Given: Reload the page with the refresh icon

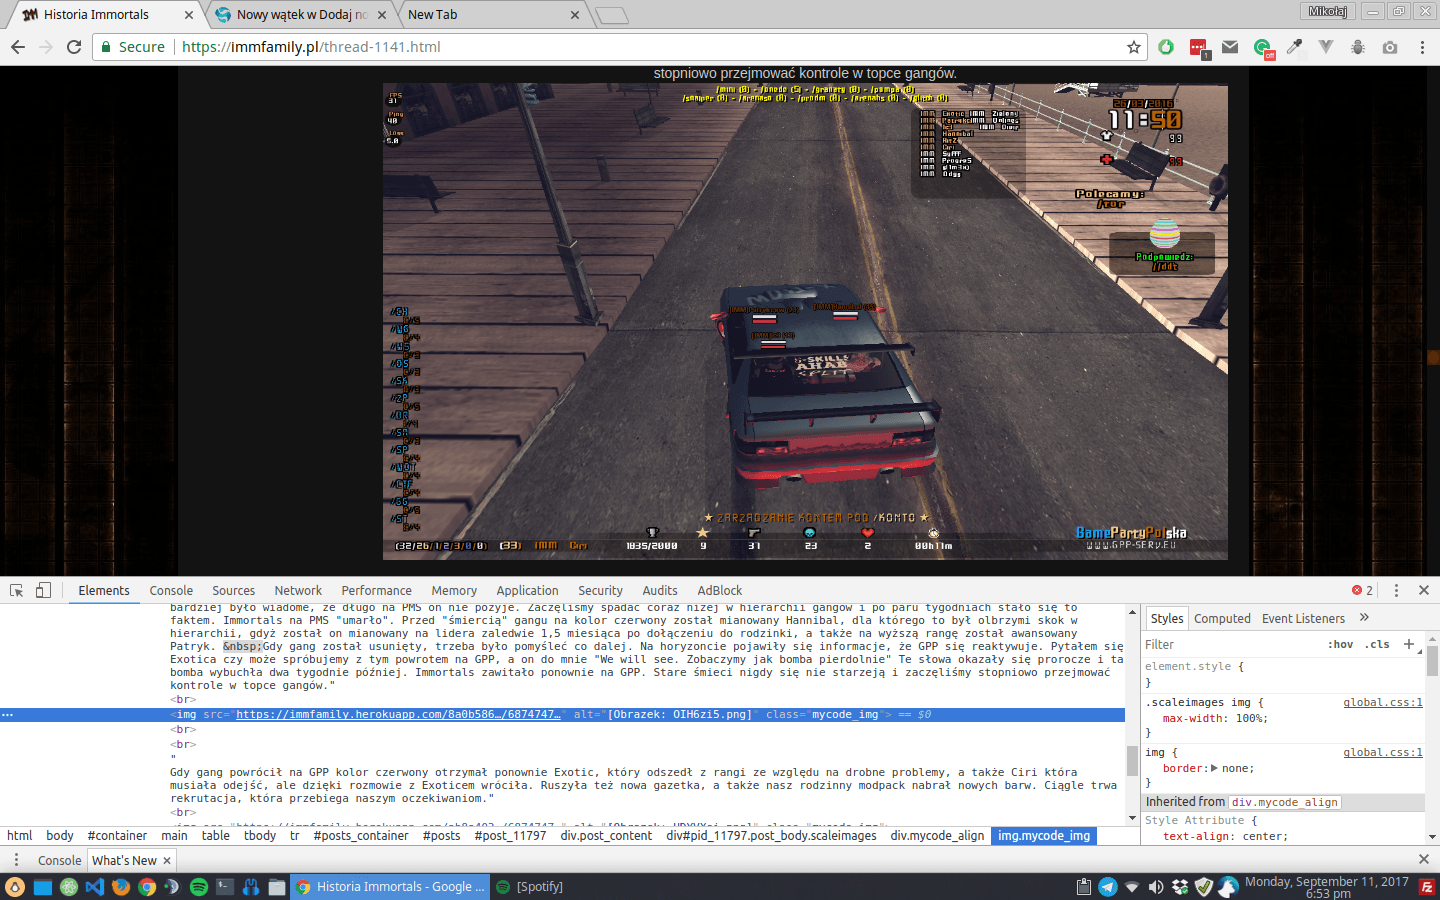Looking at the screenshot, I should click(x=74, y=47).
